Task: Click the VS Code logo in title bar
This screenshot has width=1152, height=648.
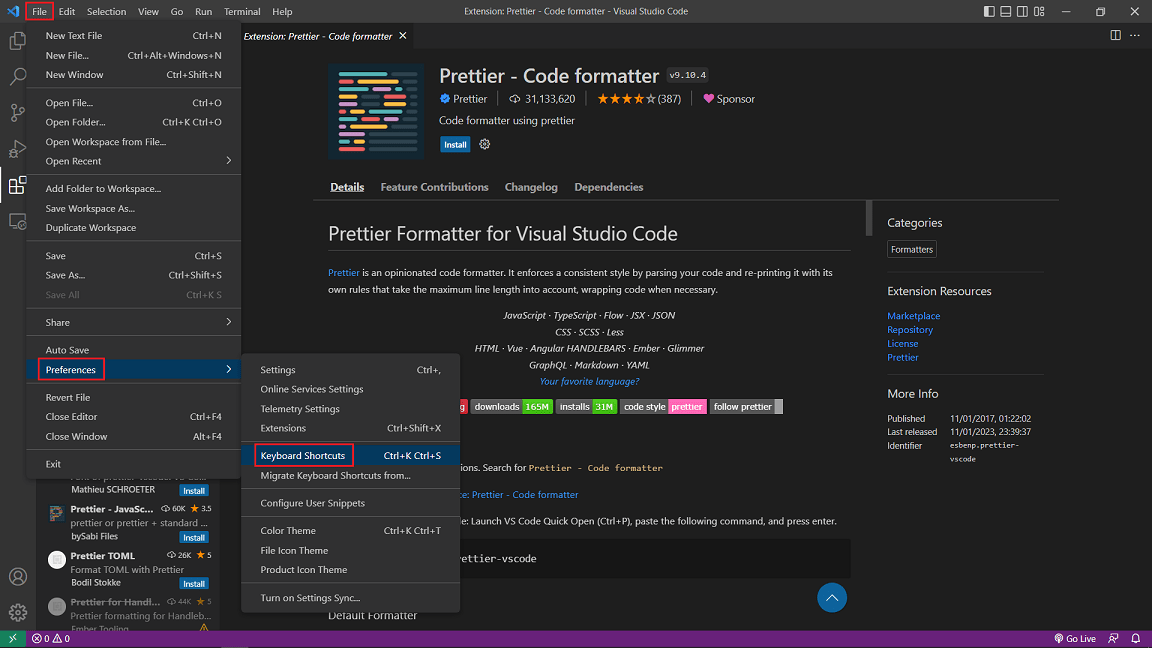Action: click(x=12, y=11)
